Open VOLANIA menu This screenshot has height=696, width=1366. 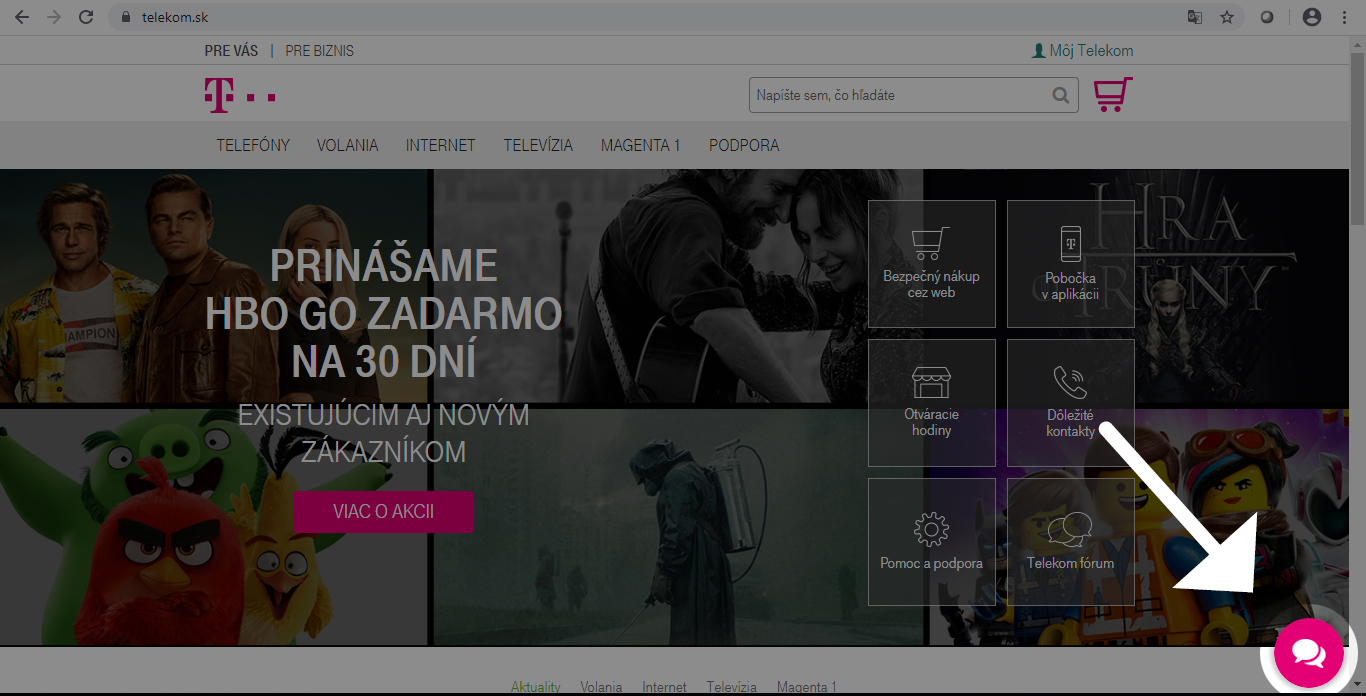click(348, 145)
